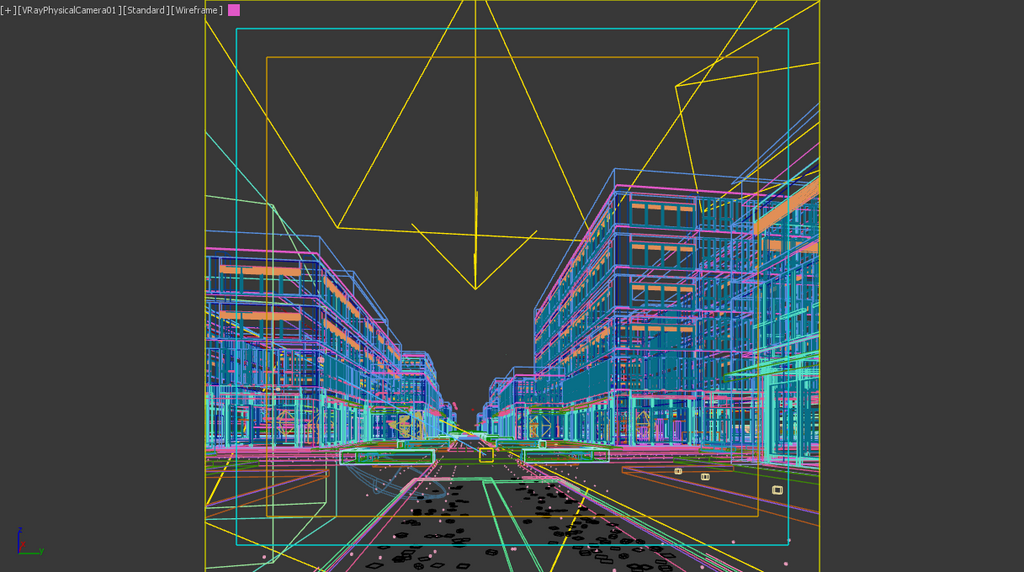Select the rightmost small yellow helper box on right pavement
Image resolution: width=1024 pixels, height=572 pixels.
[777, 490]
